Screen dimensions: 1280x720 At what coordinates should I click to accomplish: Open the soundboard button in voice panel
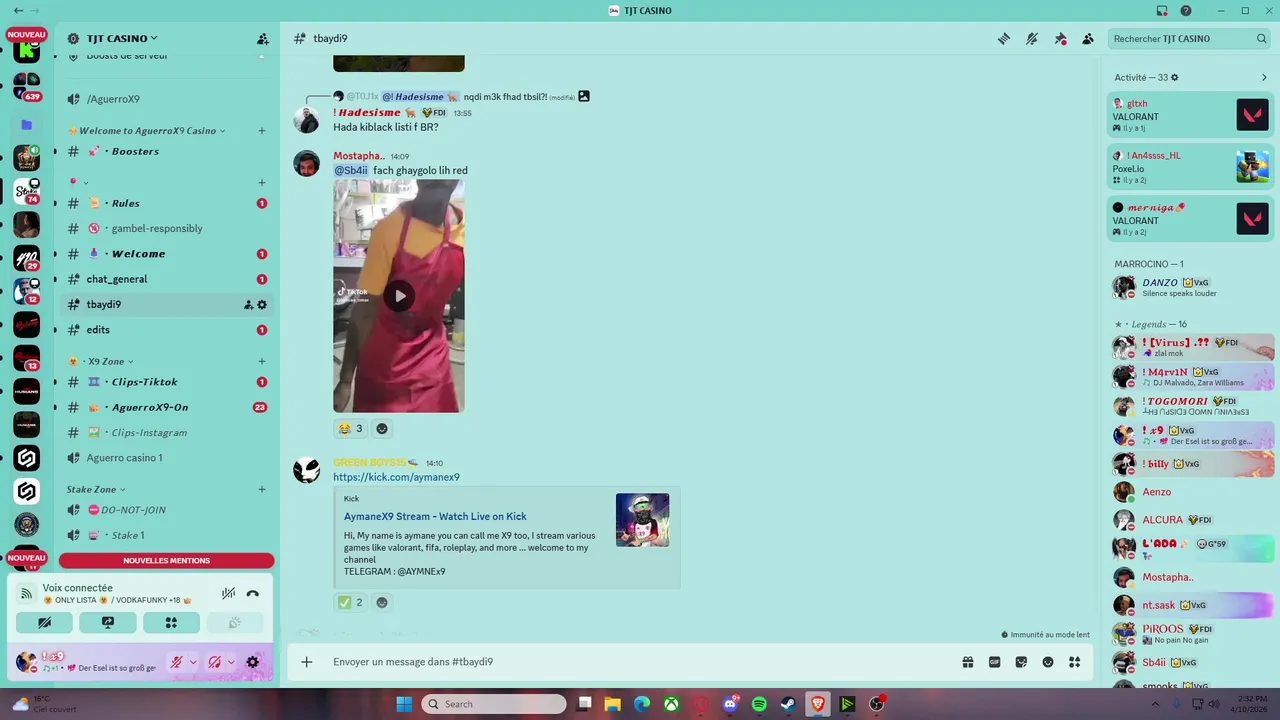point(234,622)
